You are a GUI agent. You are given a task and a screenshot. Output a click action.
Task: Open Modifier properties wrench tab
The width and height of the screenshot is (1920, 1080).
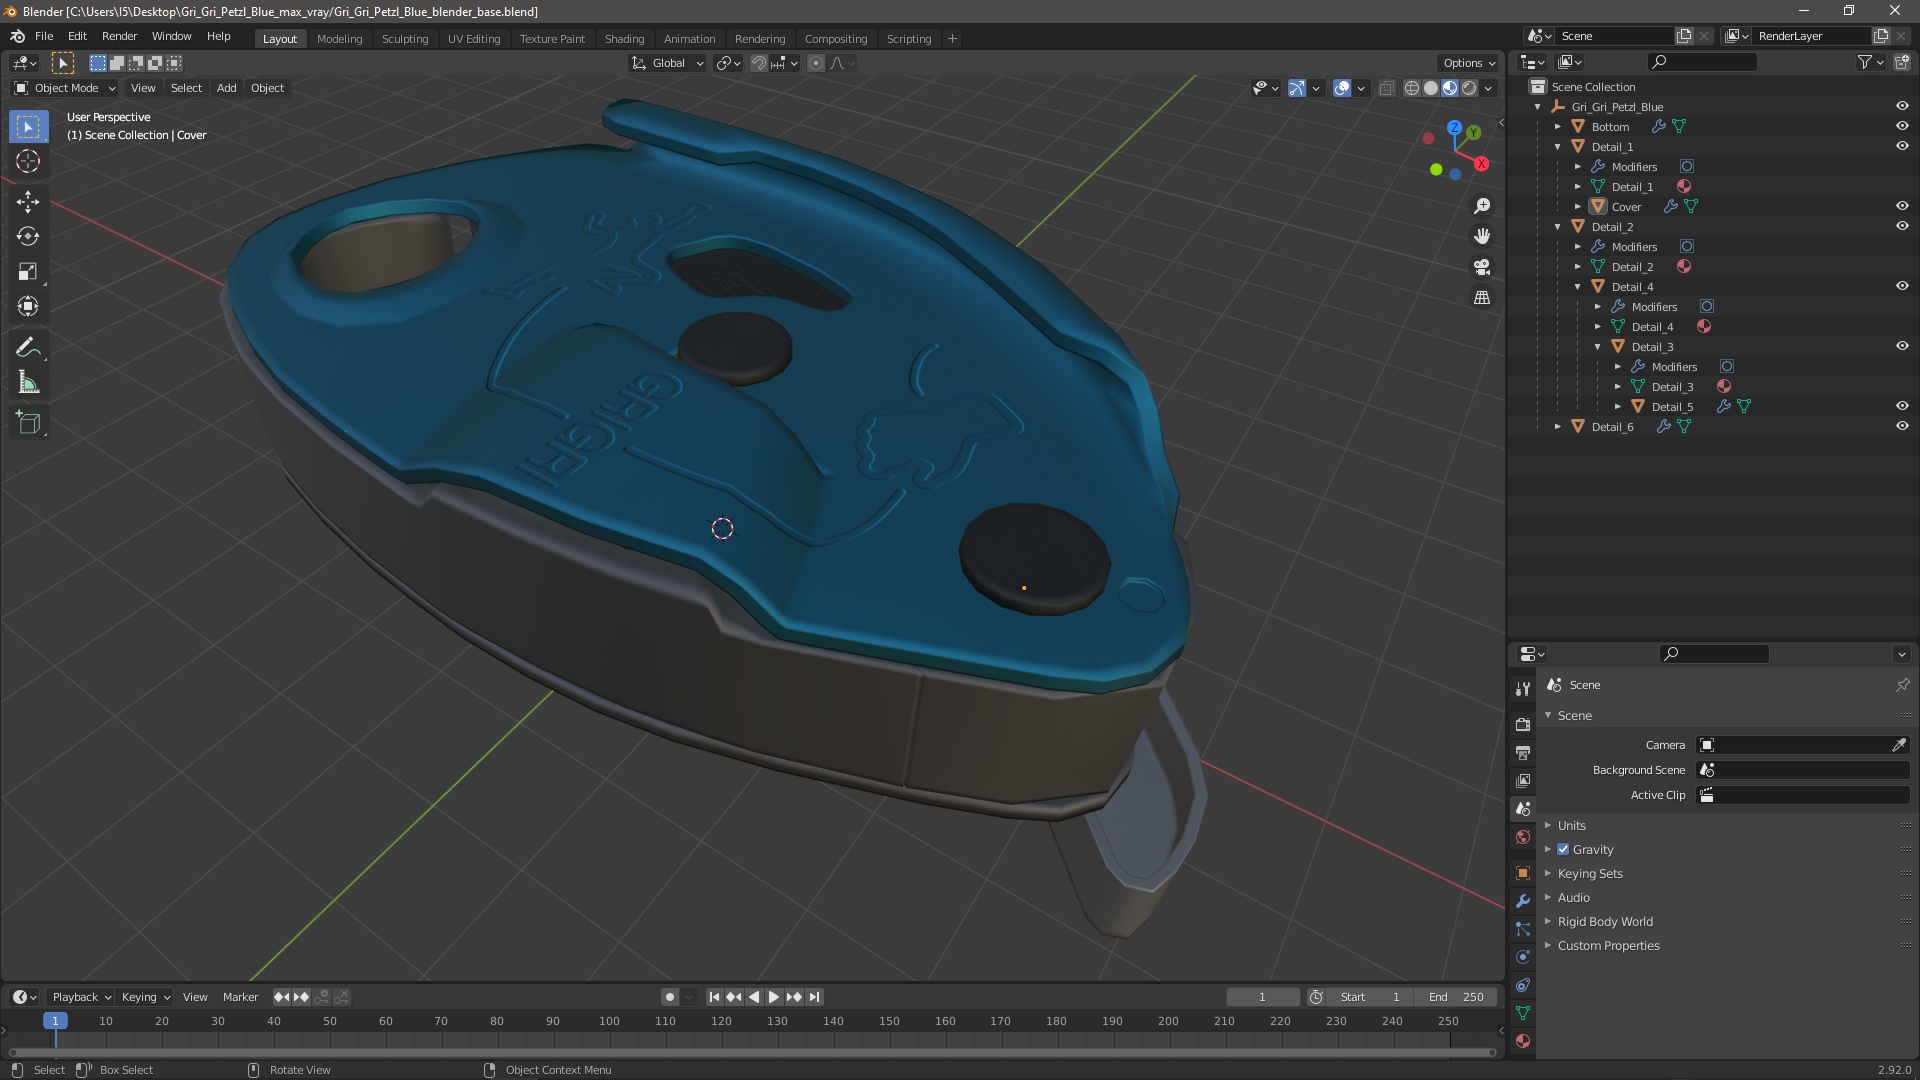click(x=1523, y=901)
